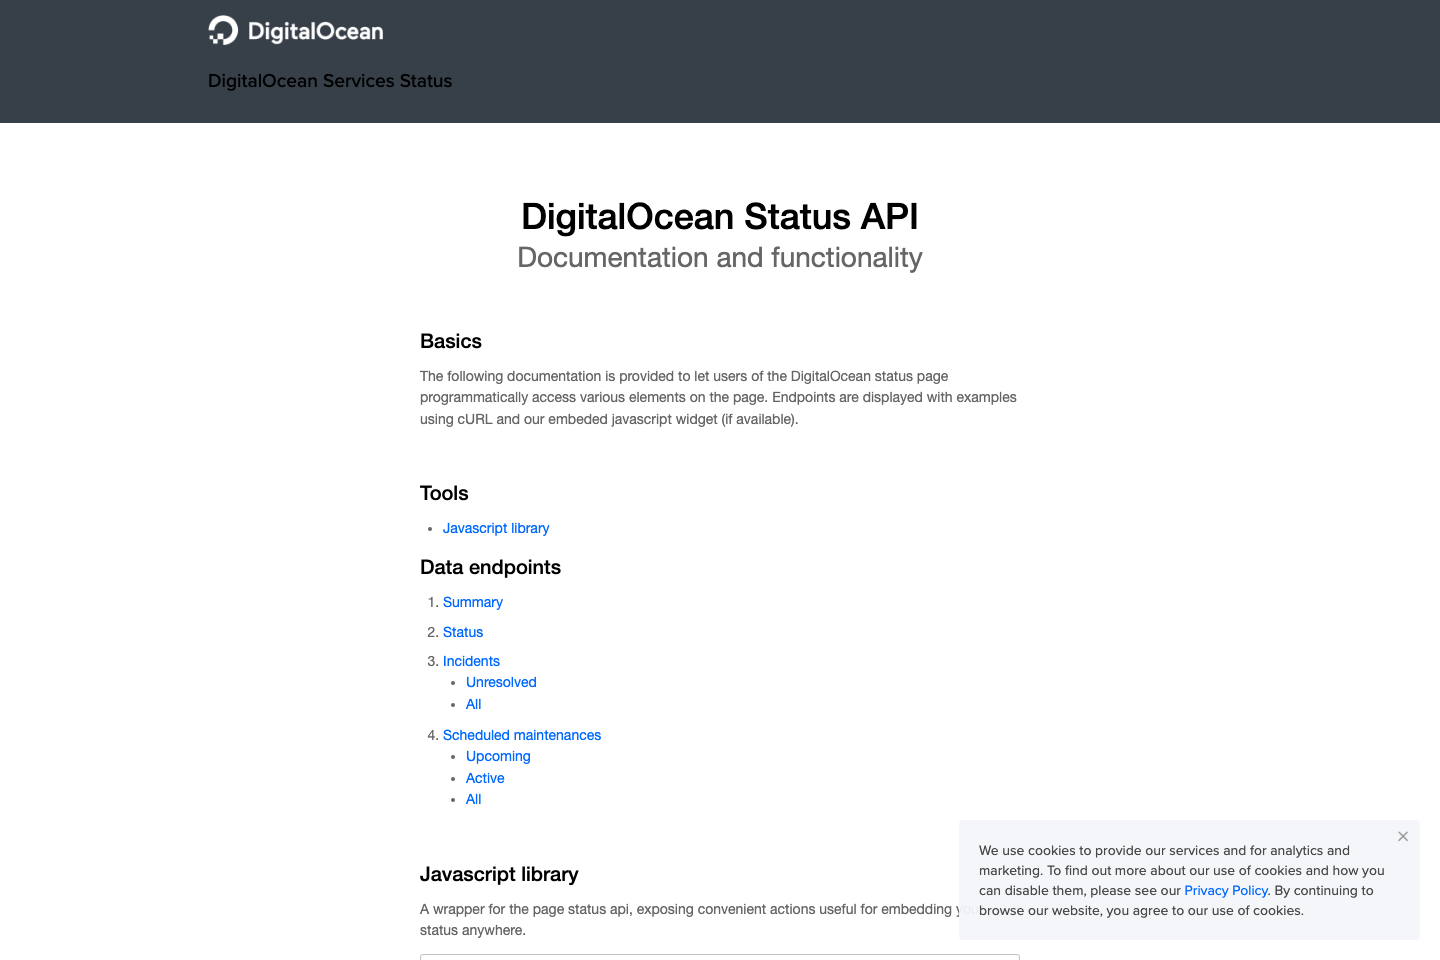Click the Data endpoints heading
Viewport: 1440px width, 960px height.
pyautogui.click(x=490, y=567)
